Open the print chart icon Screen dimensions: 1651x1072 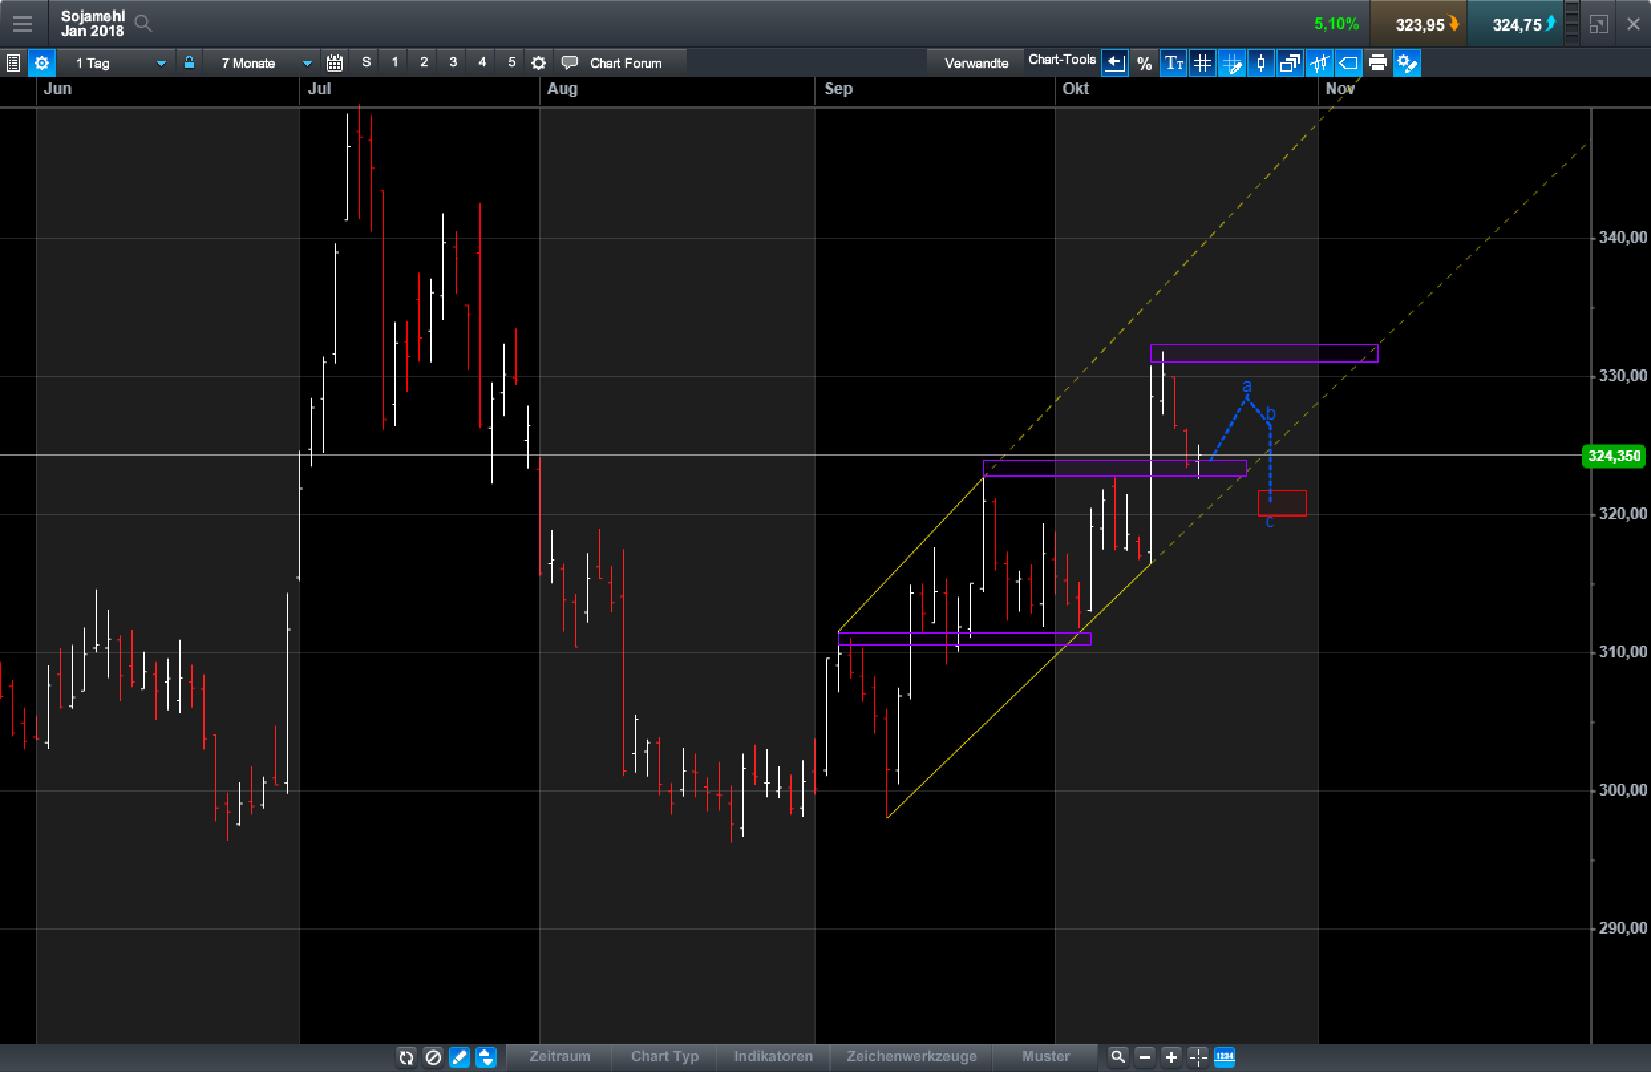click(x=1378, y=63)
